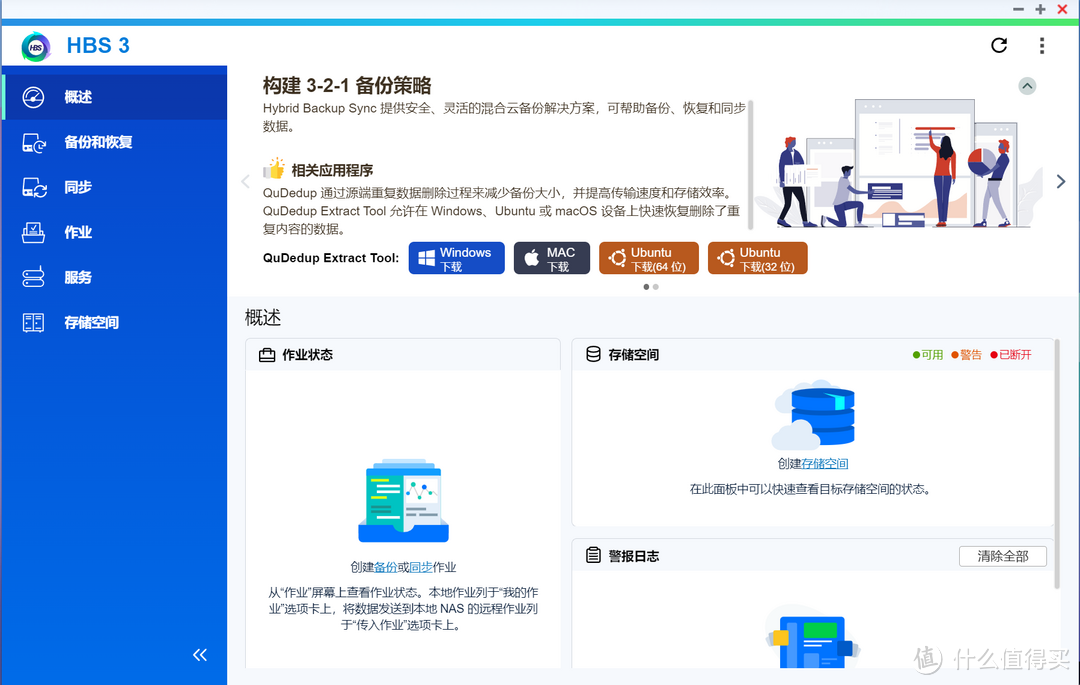
Task: Click the green 可用 status indicator
Action: pyautogui.click(x=928, y=354)
